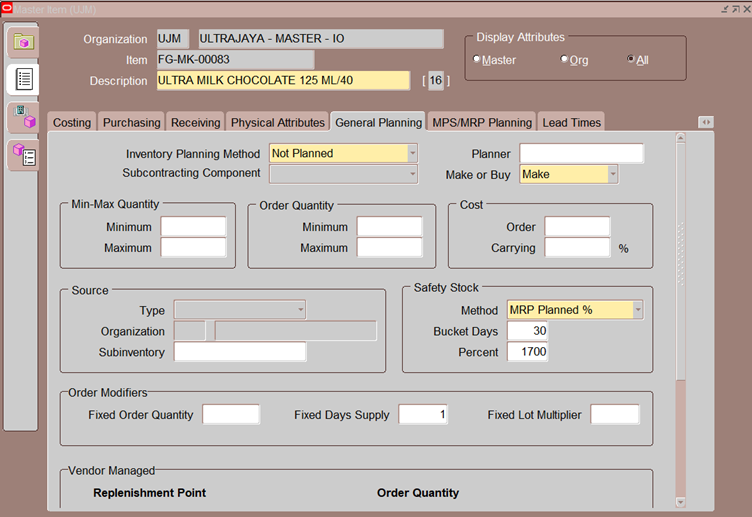Click the Cost Order field

pos(577,226)
